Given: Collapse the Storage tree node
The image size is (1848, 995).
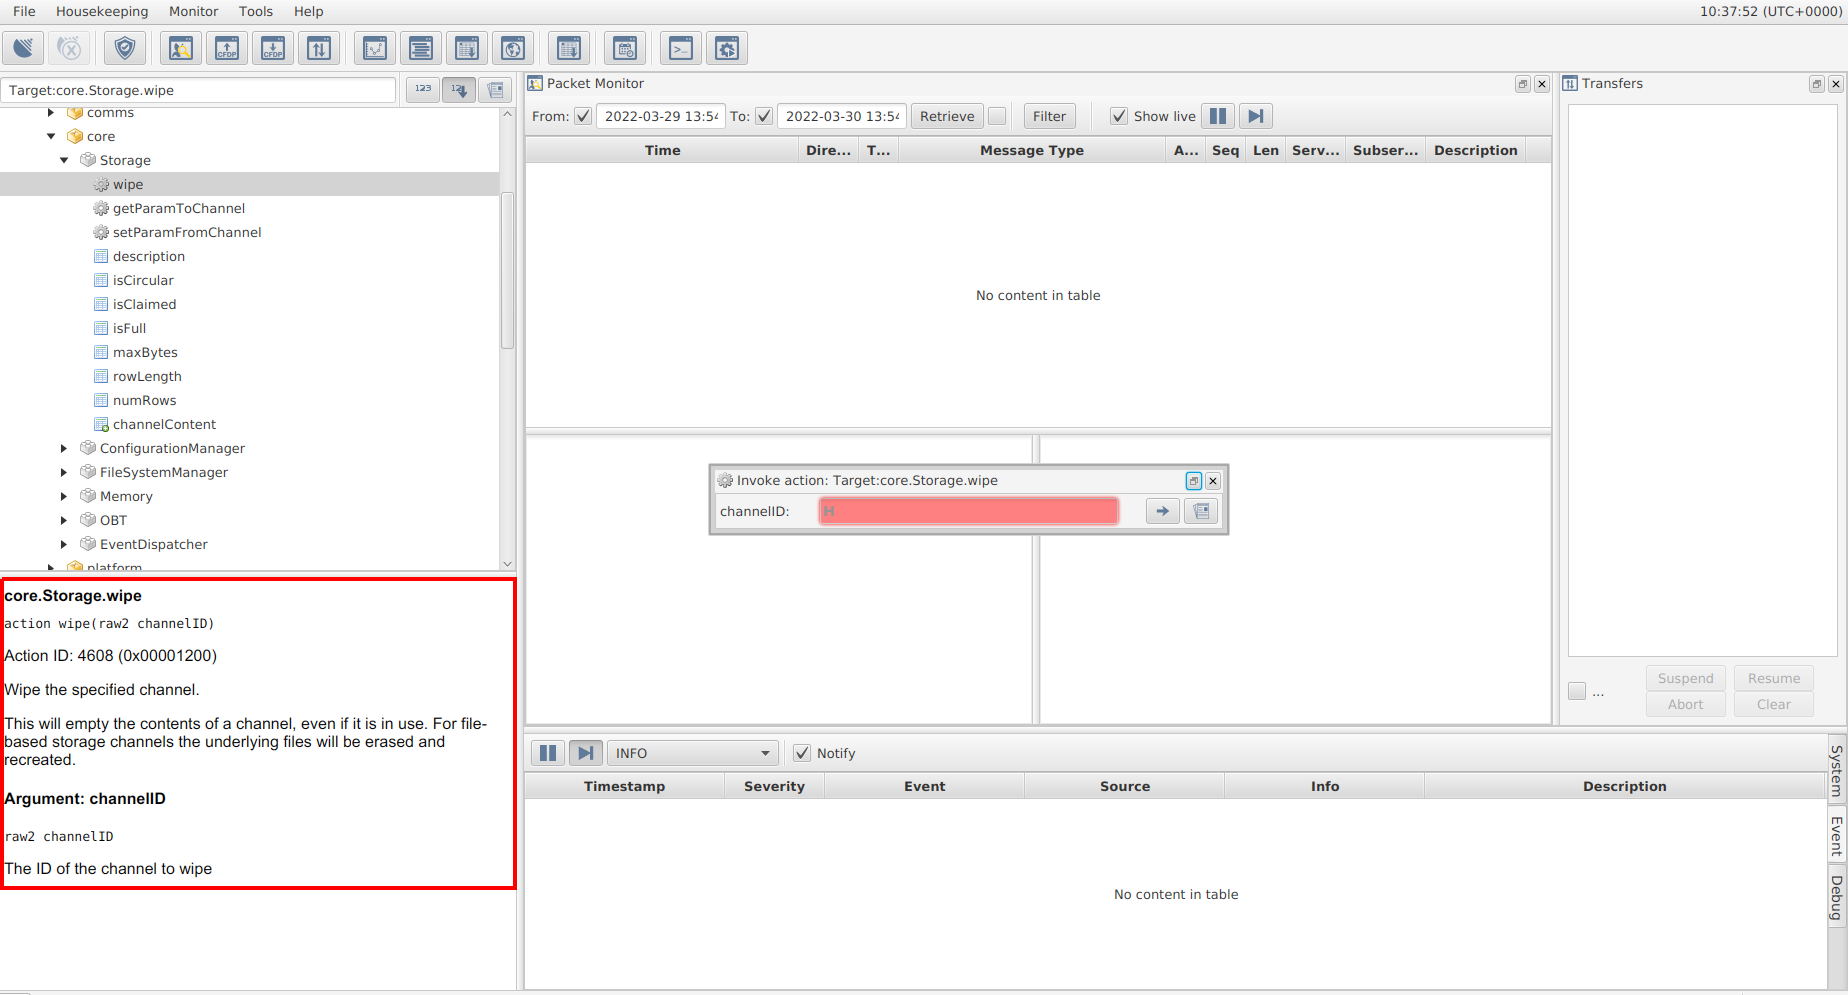Looking at the screenshot, I should (x=64, y=160).
